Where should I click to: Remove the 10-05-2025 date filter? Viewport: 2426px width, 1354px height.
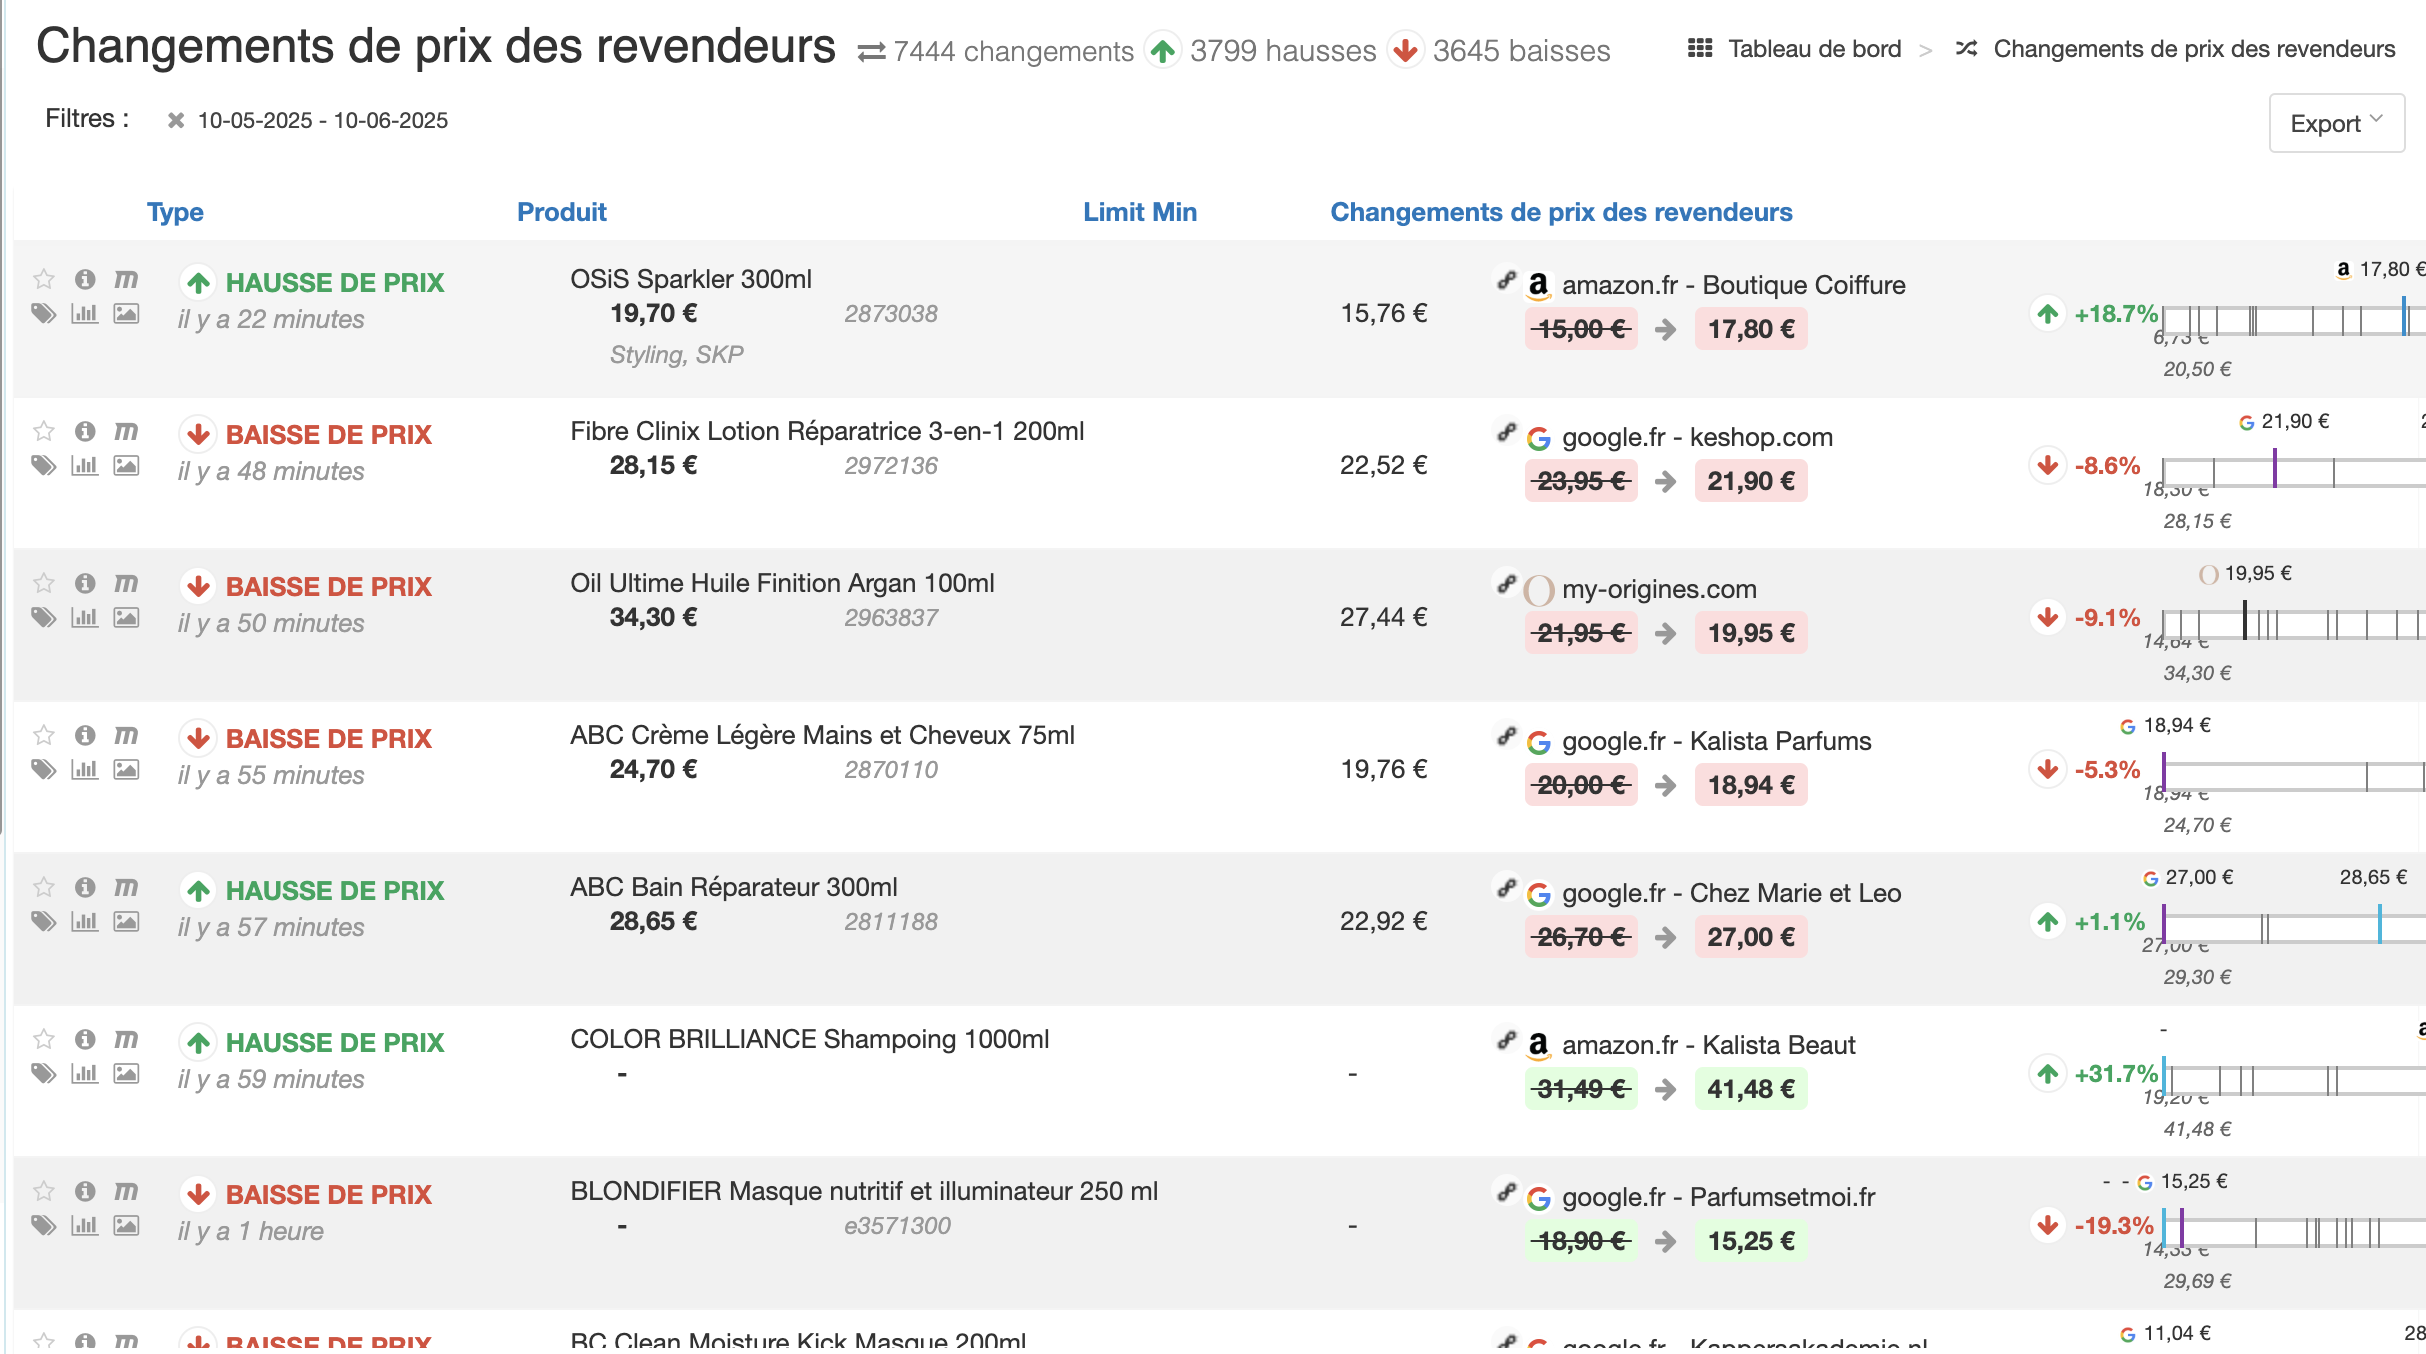176,121
